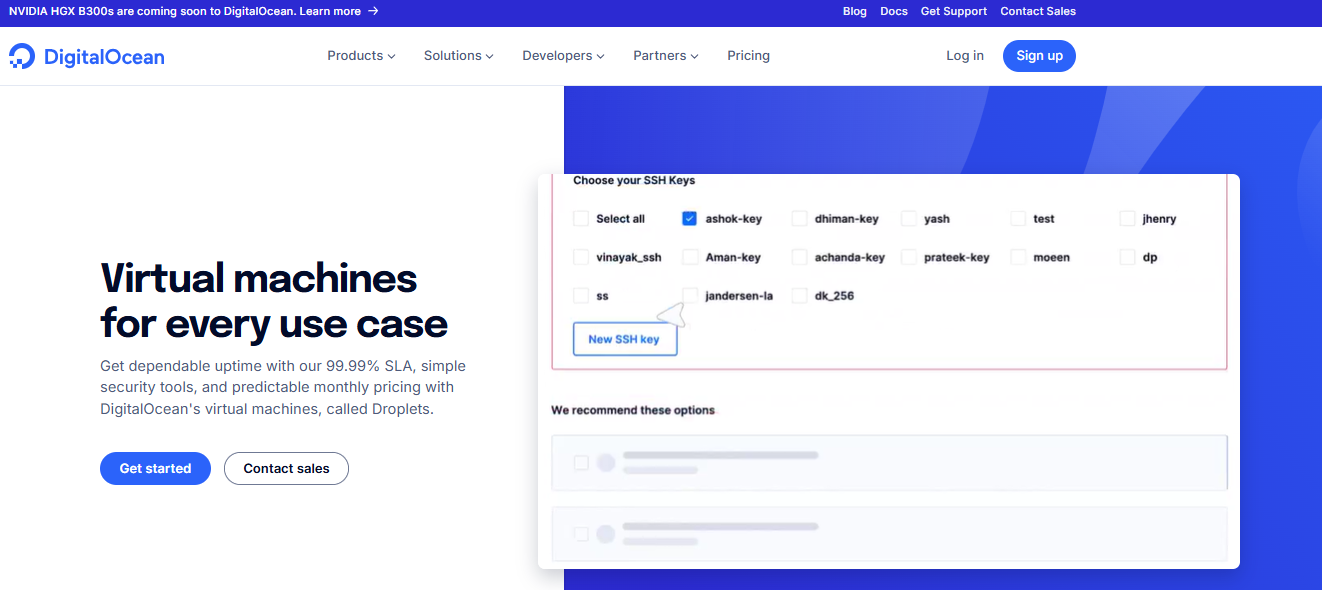The height and width of the screenshot is (590, 1322).
Task: Select the yash SSH key
Action: pyautogui.click(x=909, y=218)
